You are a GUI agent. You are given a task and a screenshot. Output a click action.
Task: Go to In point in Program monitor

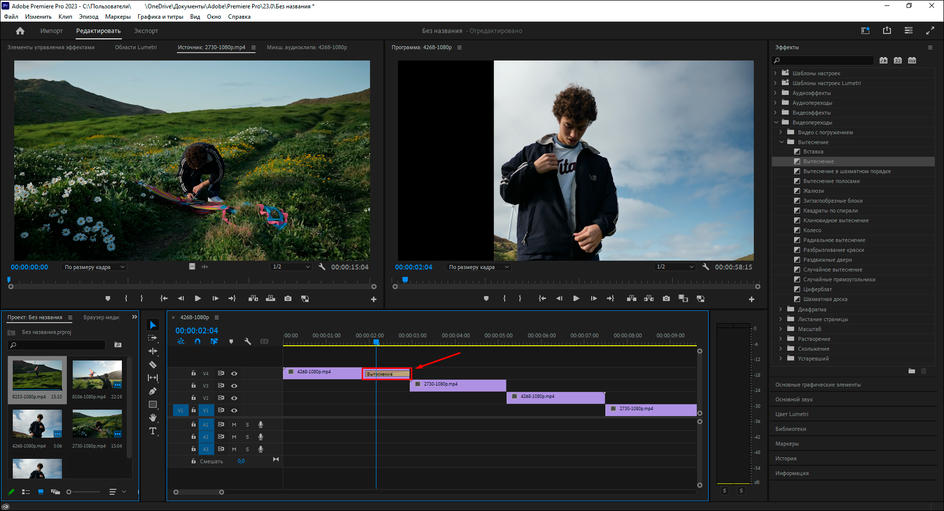[542, 299]
